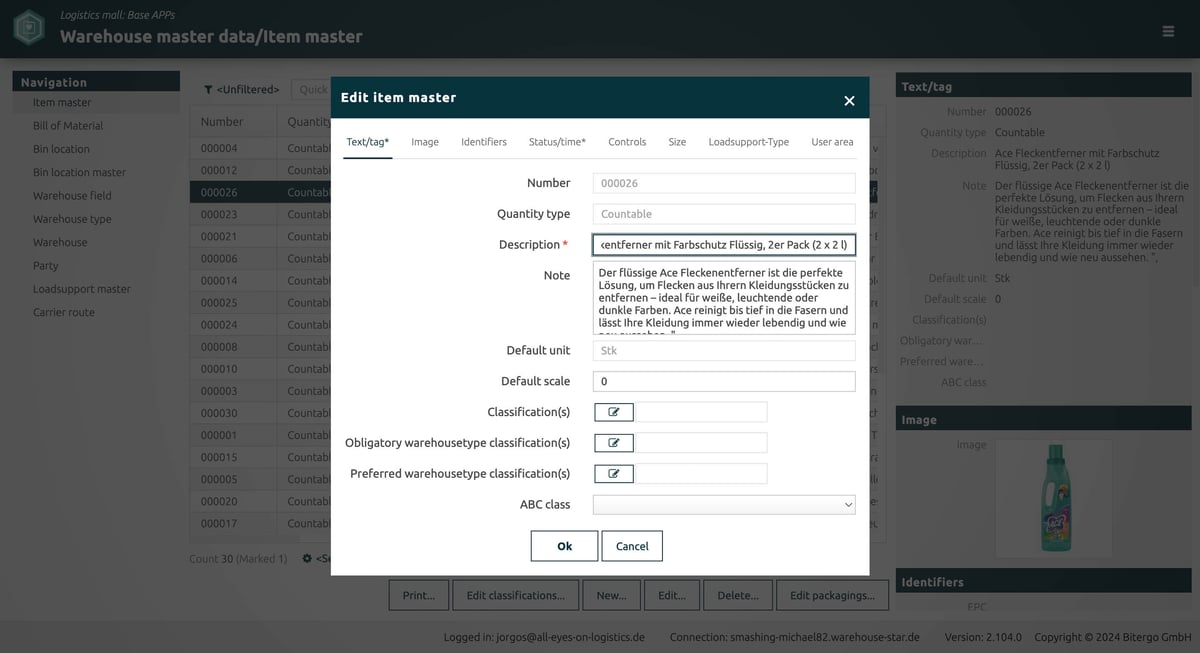Open Warehouse field in Navigation
Viewport: 1200px width, 653px height.
pos(72,196)
